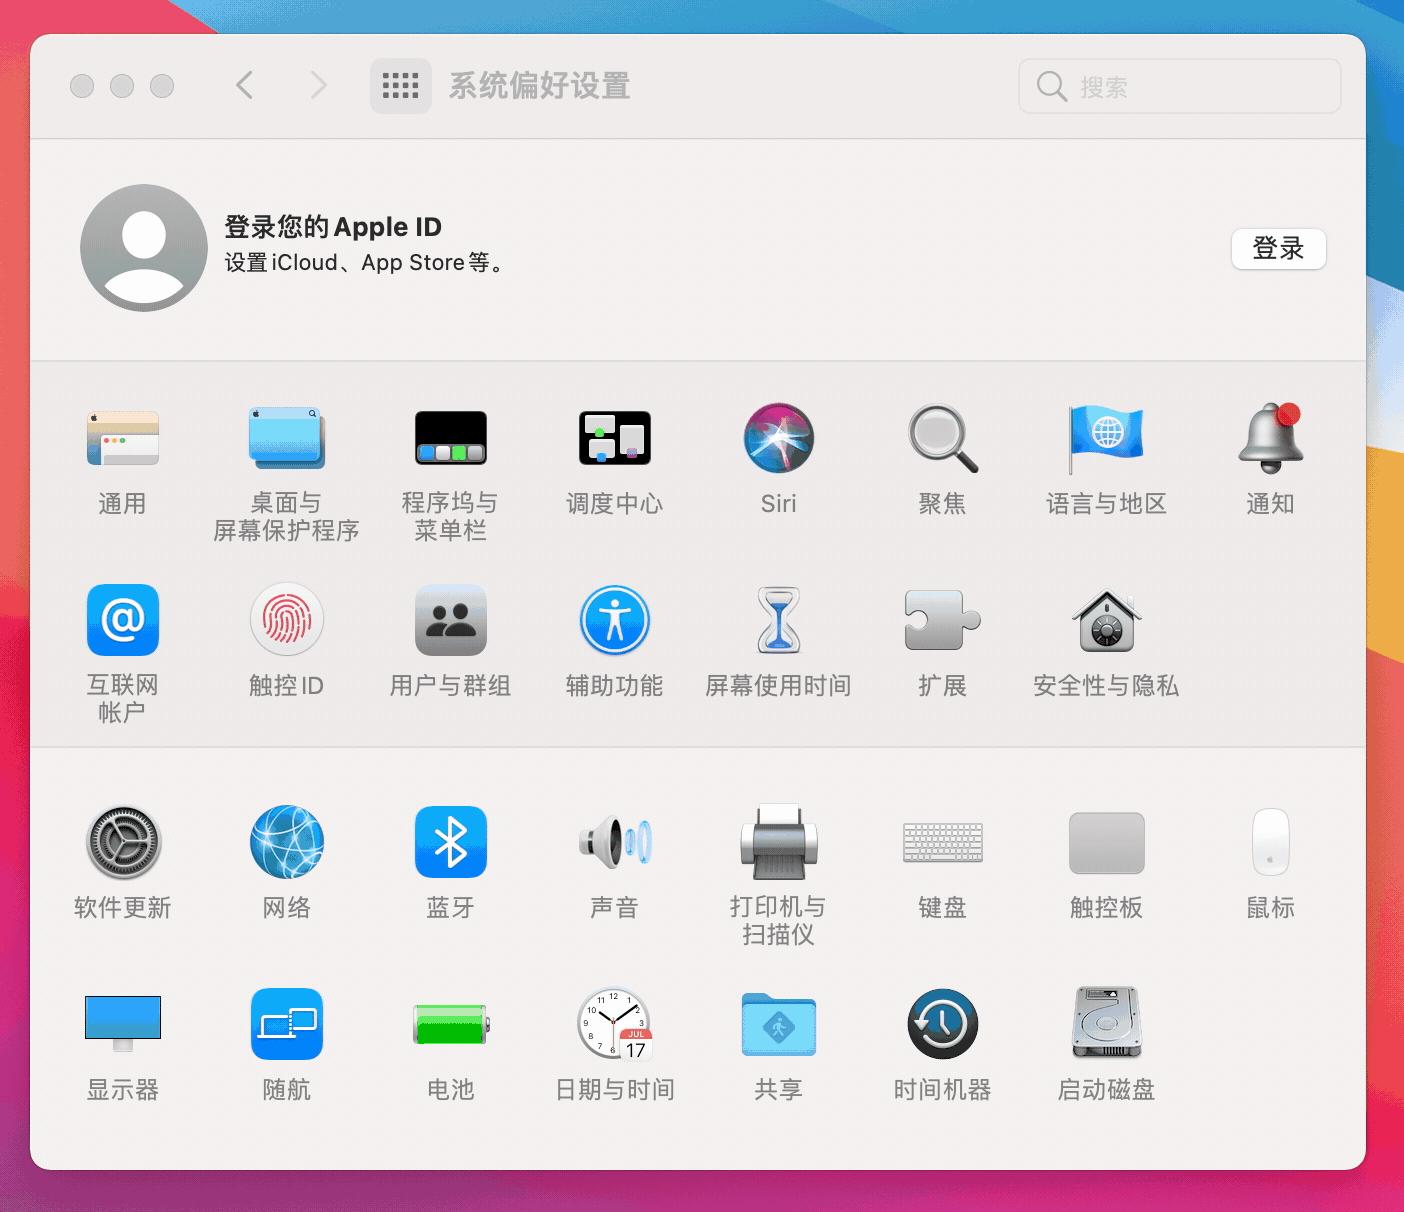1404x1212 pixels.
Task: Open 屏幕使用时间 preferences
Action: point(779,620)
